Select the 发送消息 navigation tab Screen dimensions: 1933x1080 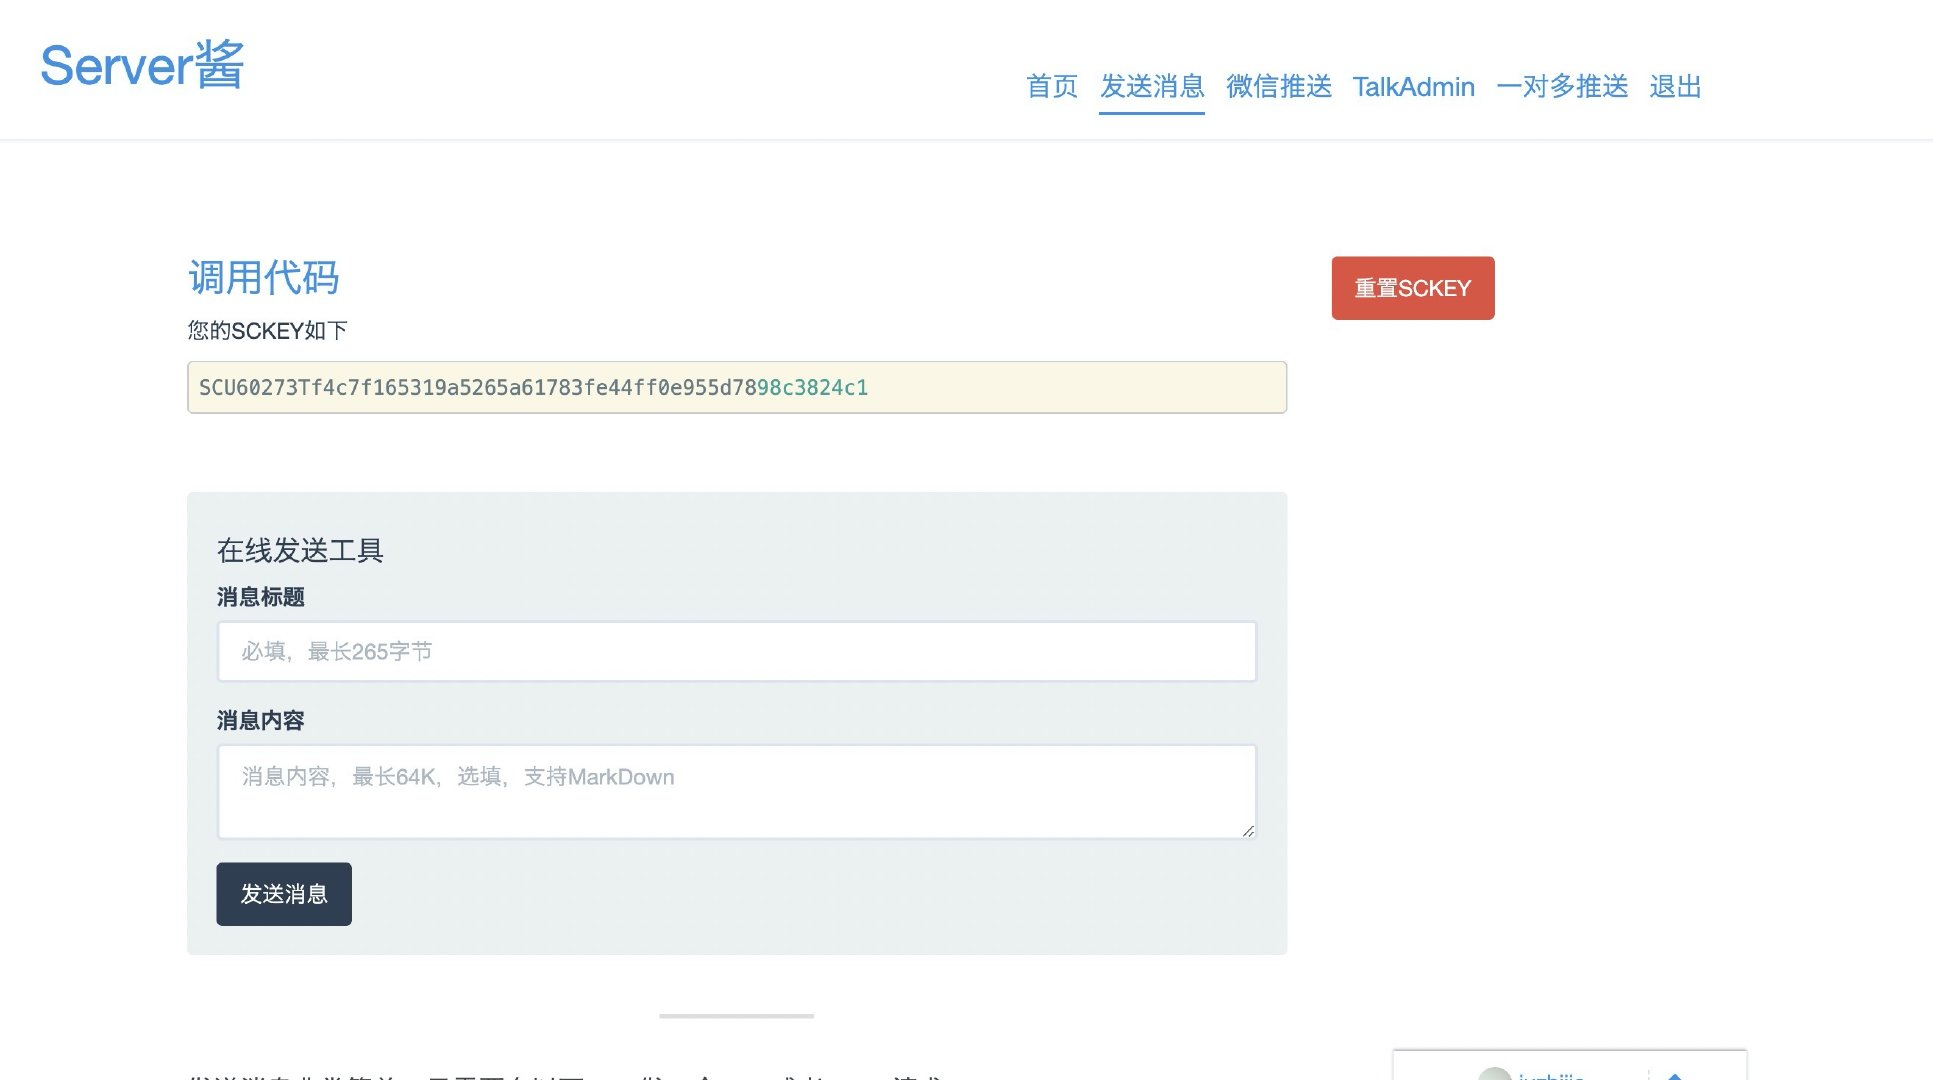[x=1151, y=87]
